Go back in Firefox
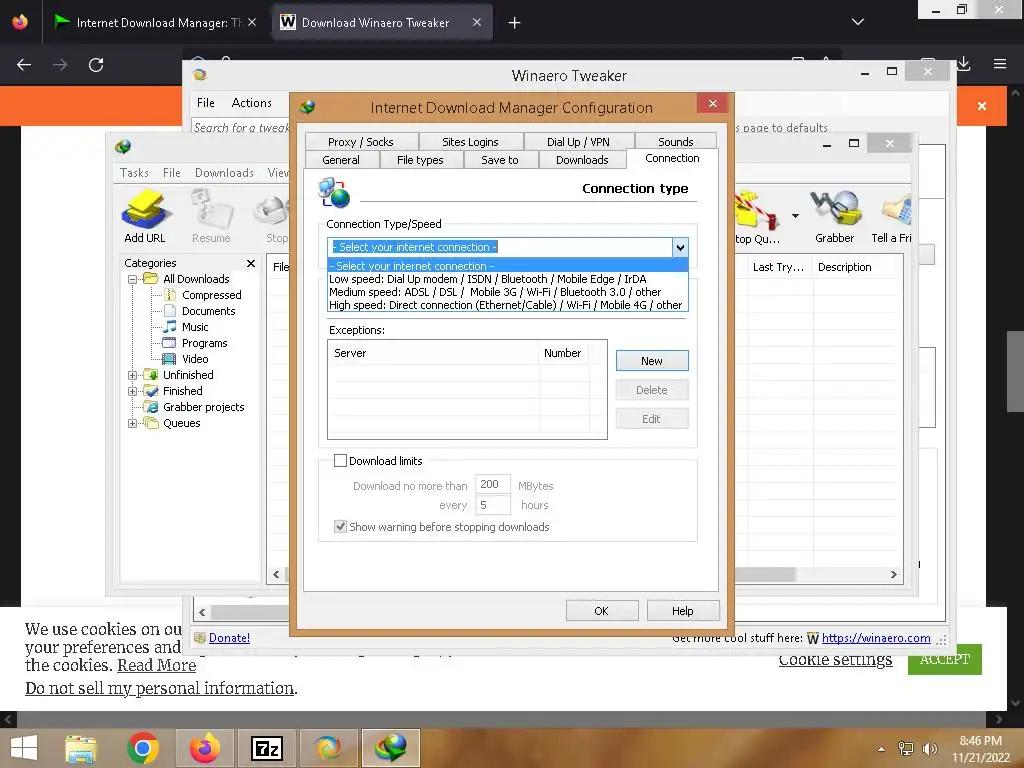This screenshot has width=1024, height=768. click(24, 65)
